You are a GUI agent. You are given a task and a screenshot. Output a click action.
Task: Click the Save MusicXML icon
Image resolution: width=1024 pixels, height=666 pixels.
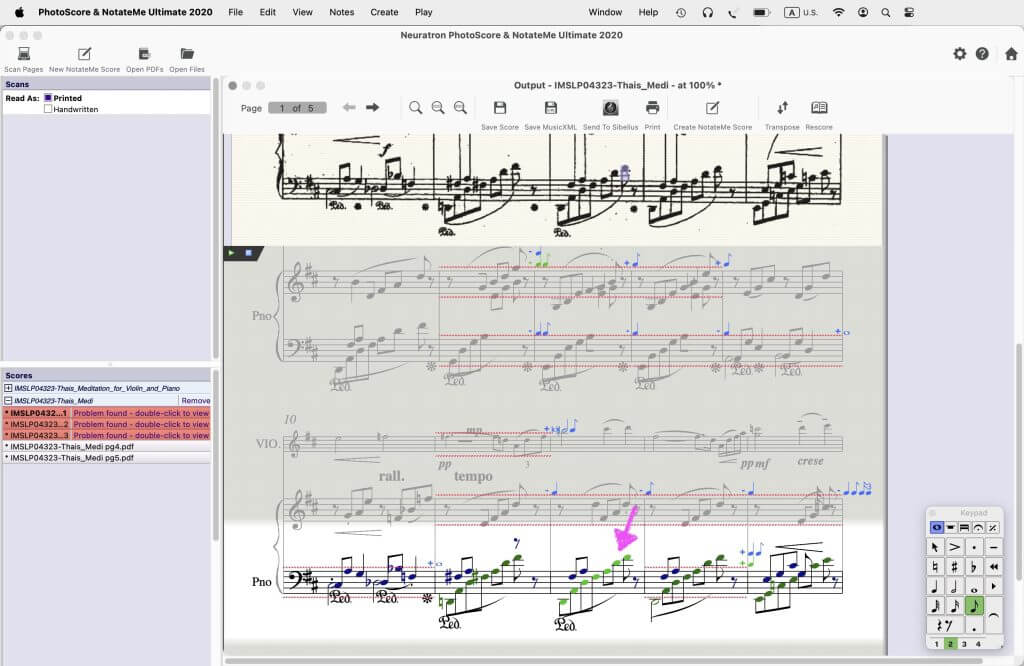click(551, 108)
